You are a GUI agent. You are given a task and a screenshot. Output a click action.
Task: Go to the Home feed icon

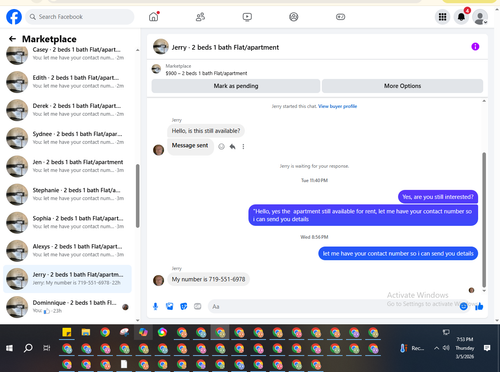point(154,17)
